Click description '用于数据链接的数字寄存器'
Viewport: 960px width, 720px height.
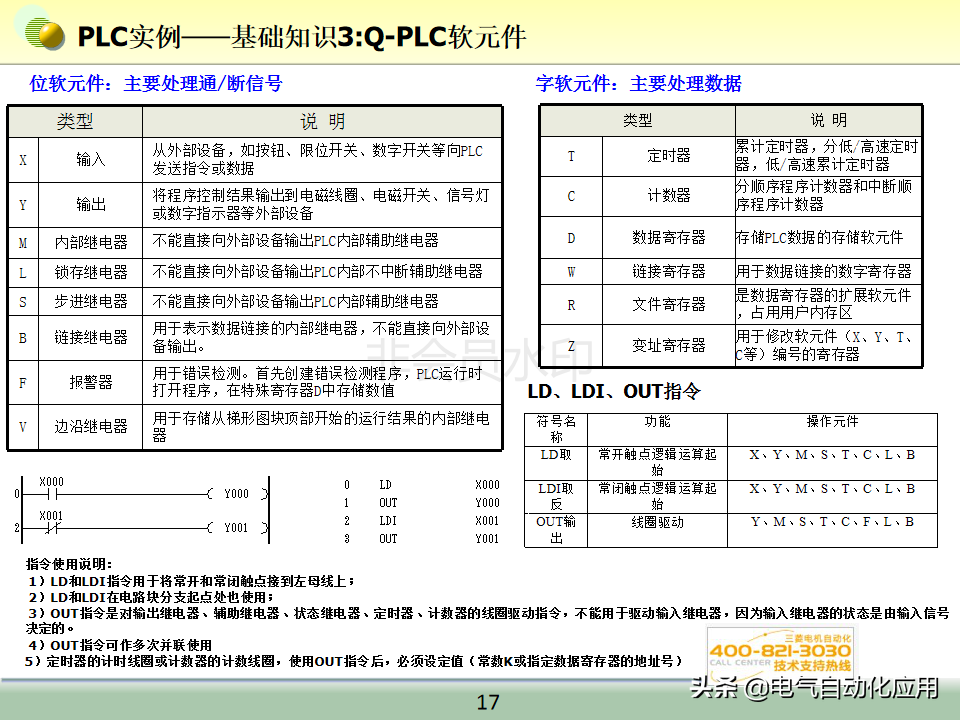pos(823,271)
